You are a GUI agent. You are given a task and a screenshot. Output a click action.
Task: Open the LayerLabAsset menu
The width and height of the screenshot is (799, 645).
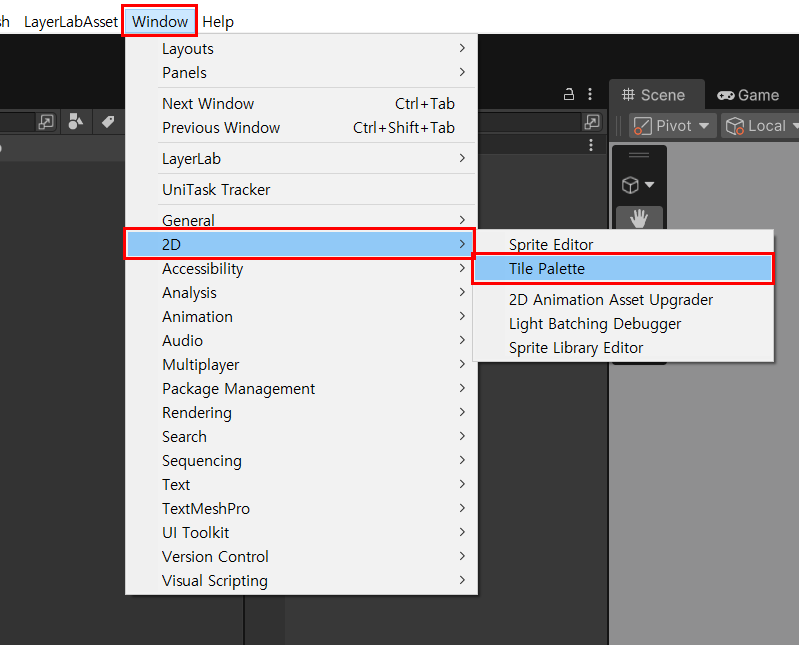click(71, 21)
